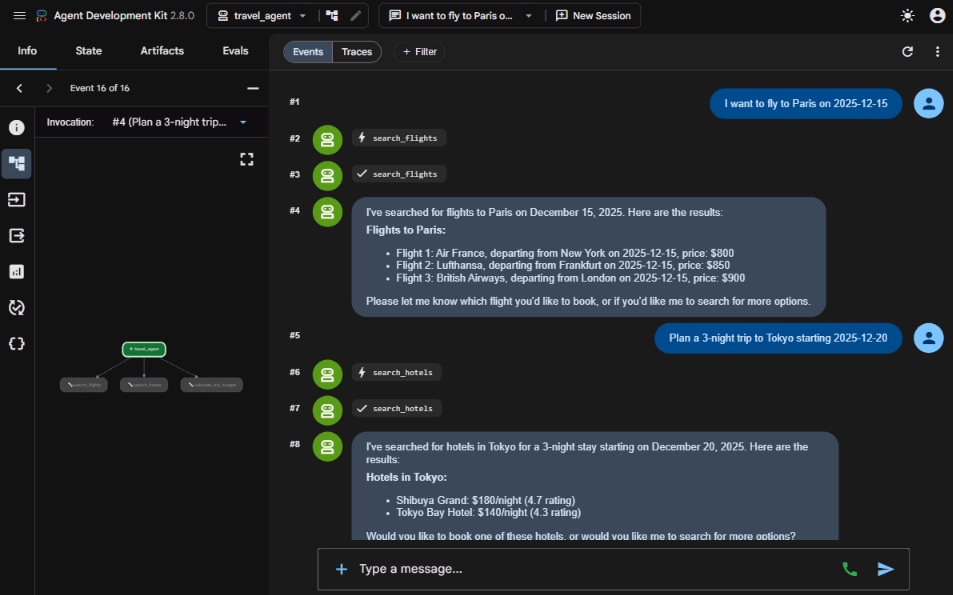Switch to the Info tab
Screen dimensions: 953x595
(27, 51)
